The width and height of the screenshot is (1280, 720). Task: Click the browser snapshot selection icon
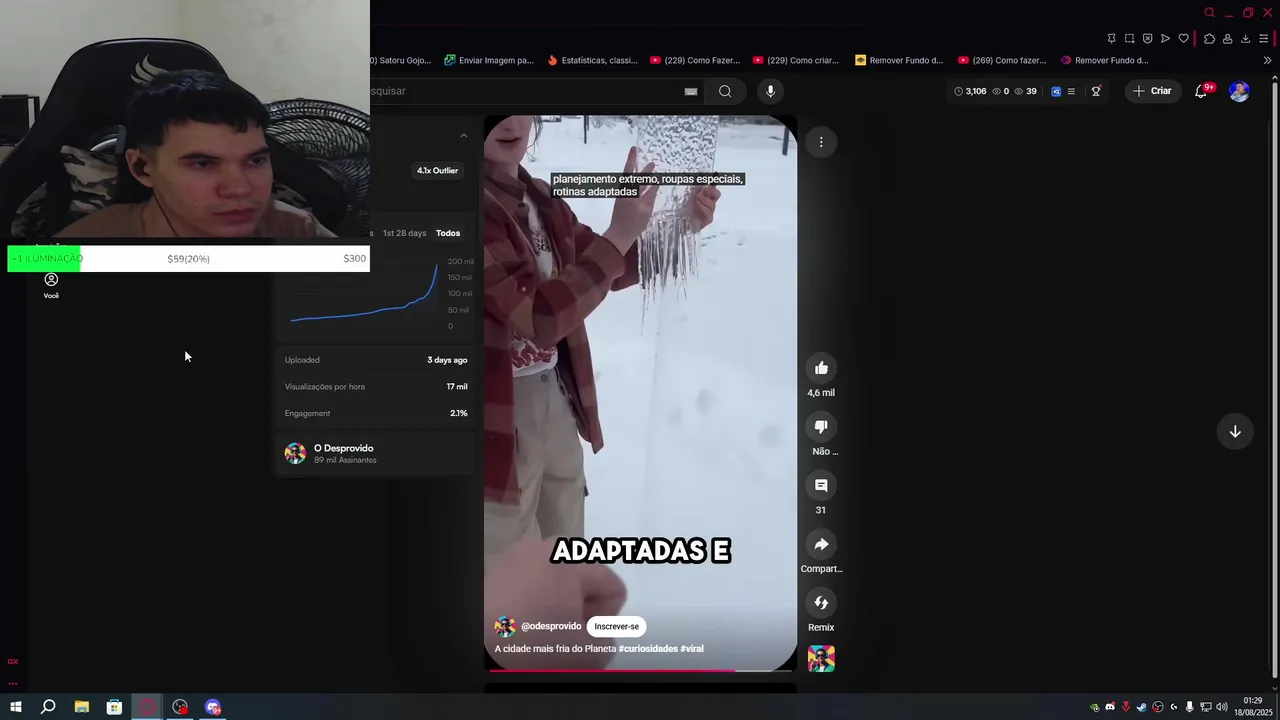(1129, 38)
